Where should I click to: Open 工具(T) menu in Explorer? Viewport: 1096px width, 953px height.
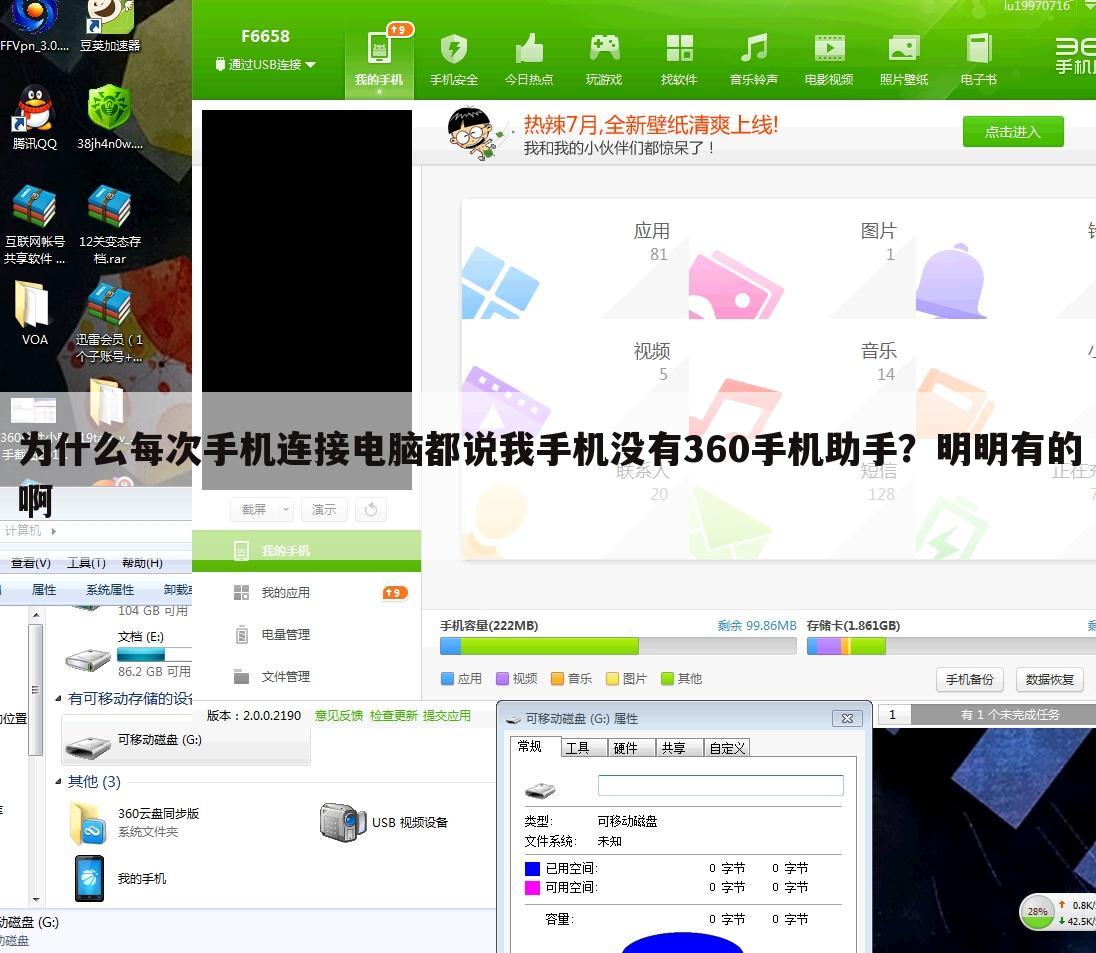coord(86,563)
